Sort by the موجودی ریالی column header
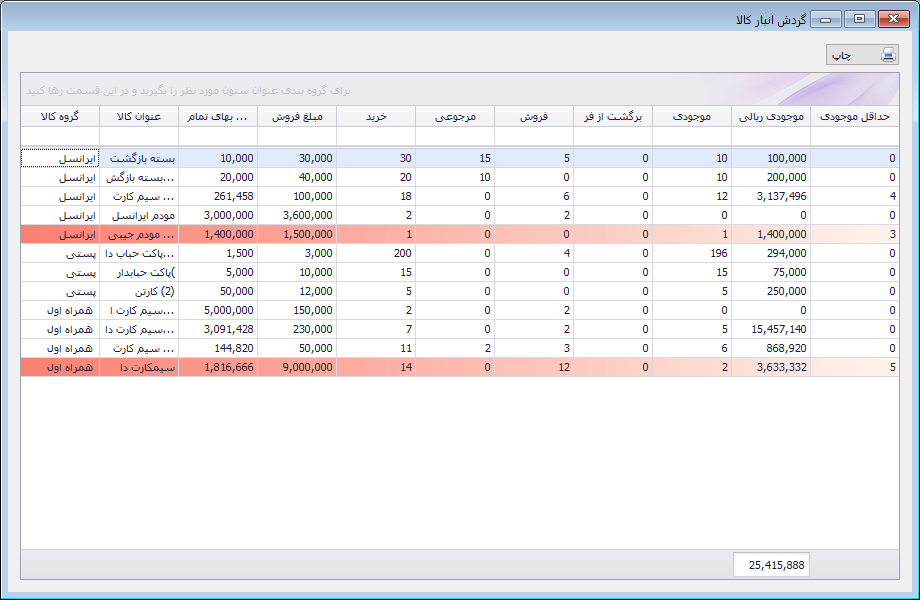 [x=771, y=116]
